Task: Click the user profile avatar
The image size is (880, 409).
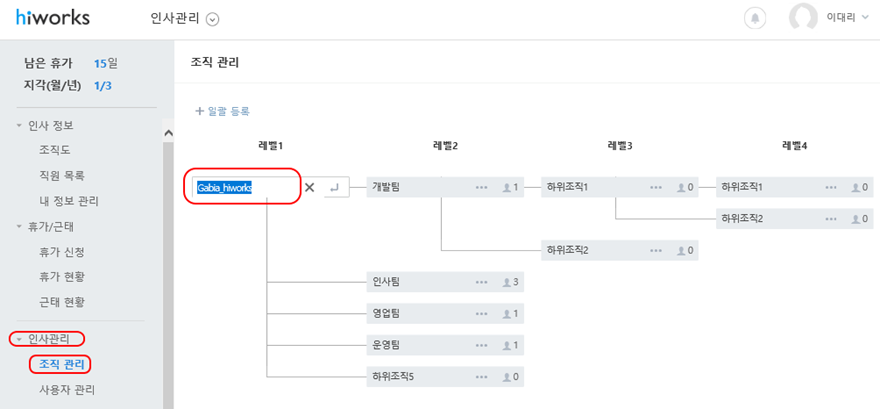Action: point(803,18)
